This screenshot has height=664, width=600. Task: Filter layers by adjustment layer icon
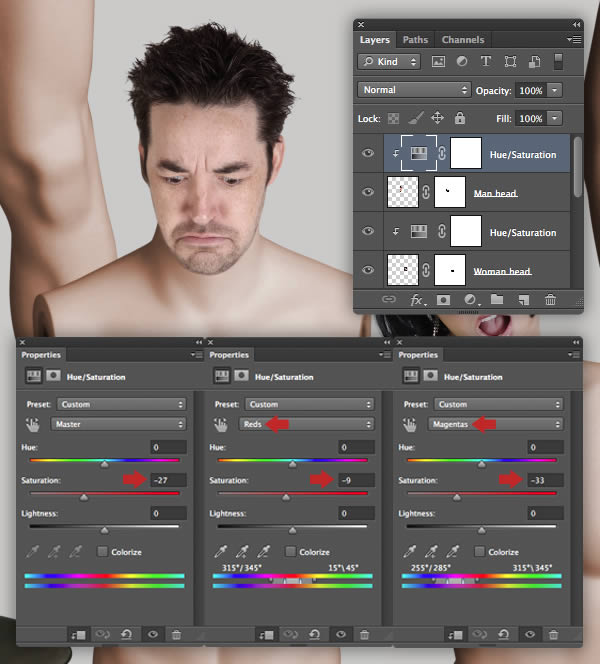click(x=462, y=62)
